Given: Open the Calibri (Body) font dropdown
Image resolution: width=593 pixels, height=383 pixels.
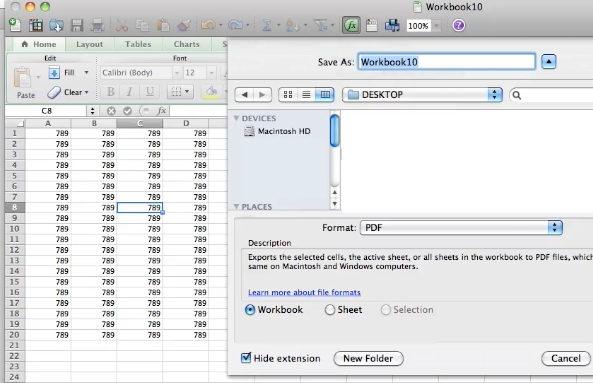Looking at the screenshot, I should [x=177, y=73].
